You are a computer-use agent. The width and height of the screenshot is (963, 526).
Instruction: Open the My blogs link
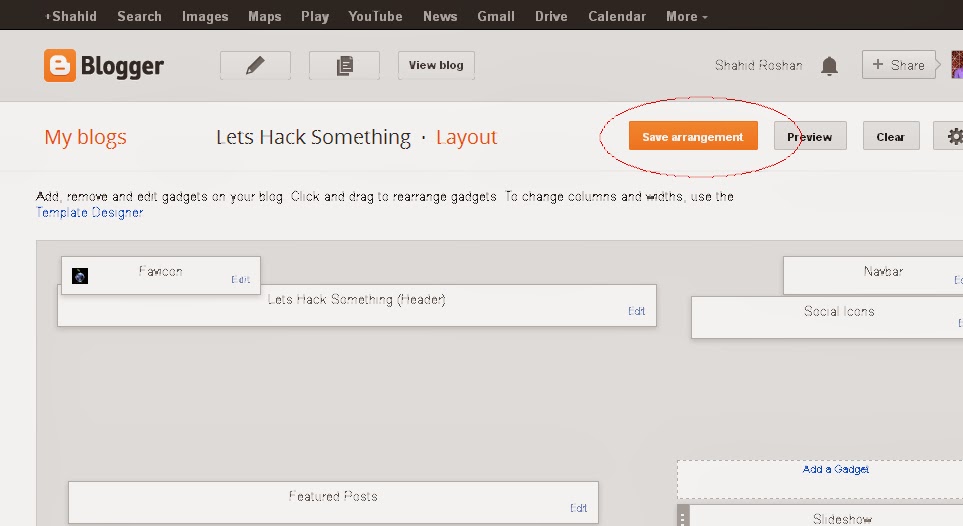[85, 137]
